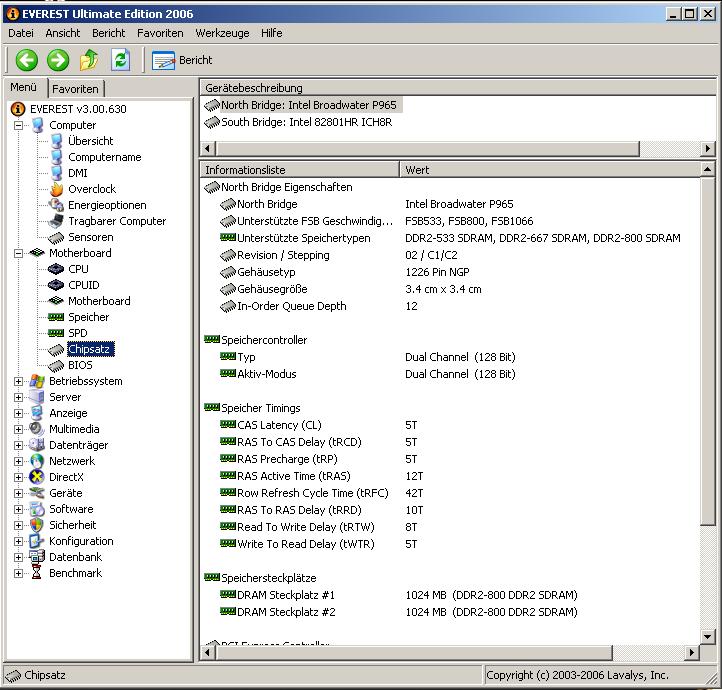The image size is (722, 690).
Task: Click the Betriebssystem Windows flag icon
Action: 37,381
